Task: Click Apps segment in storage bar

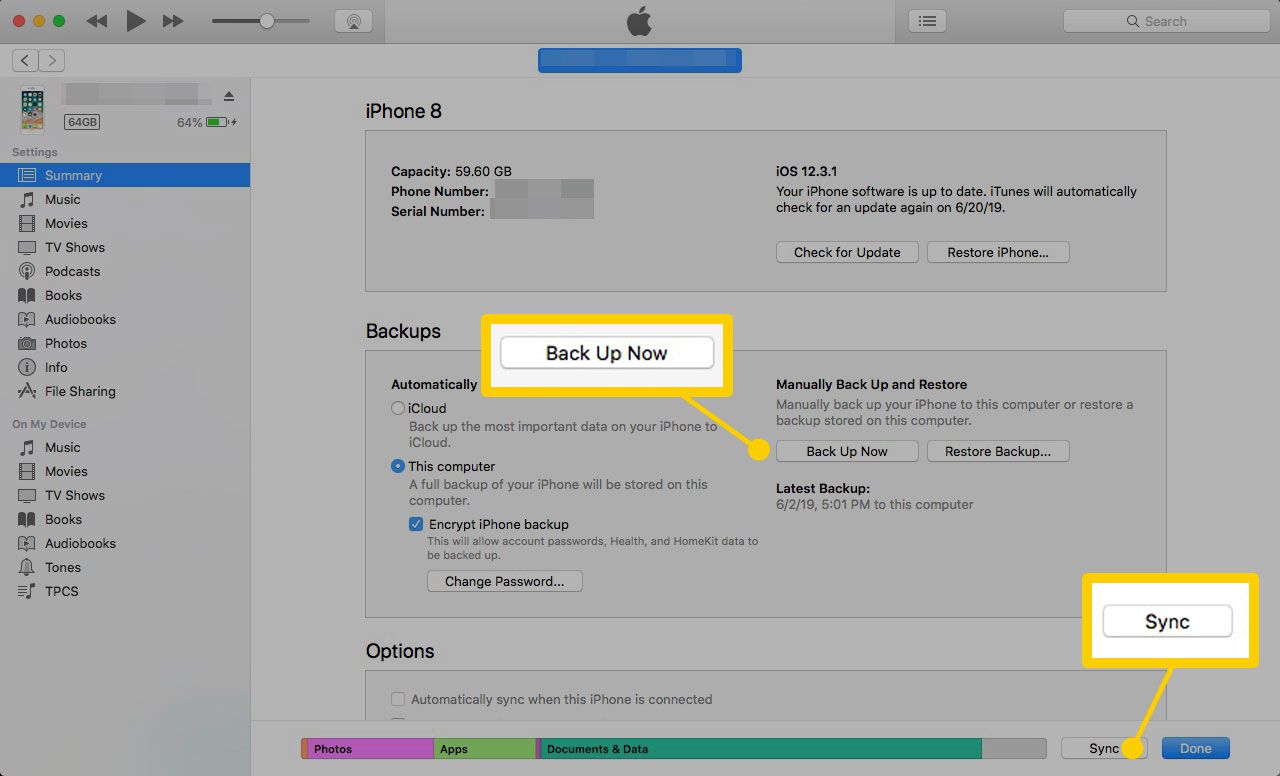Action: (485, 748)
